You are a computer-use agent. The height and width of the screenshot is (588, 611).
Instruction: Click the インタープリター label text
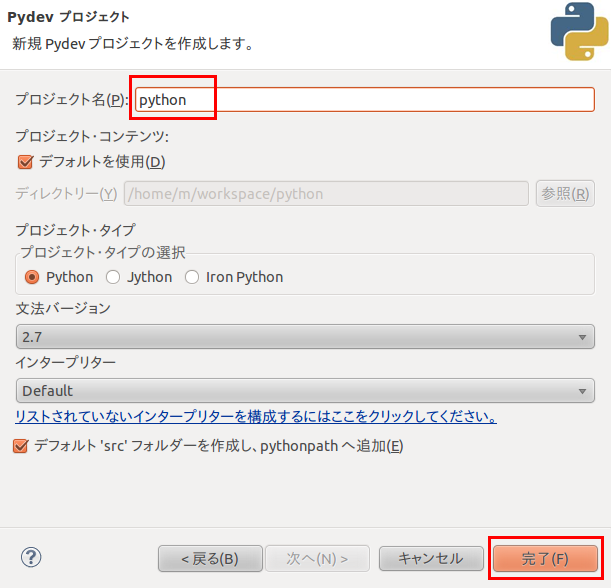click(x=65, y=362)
